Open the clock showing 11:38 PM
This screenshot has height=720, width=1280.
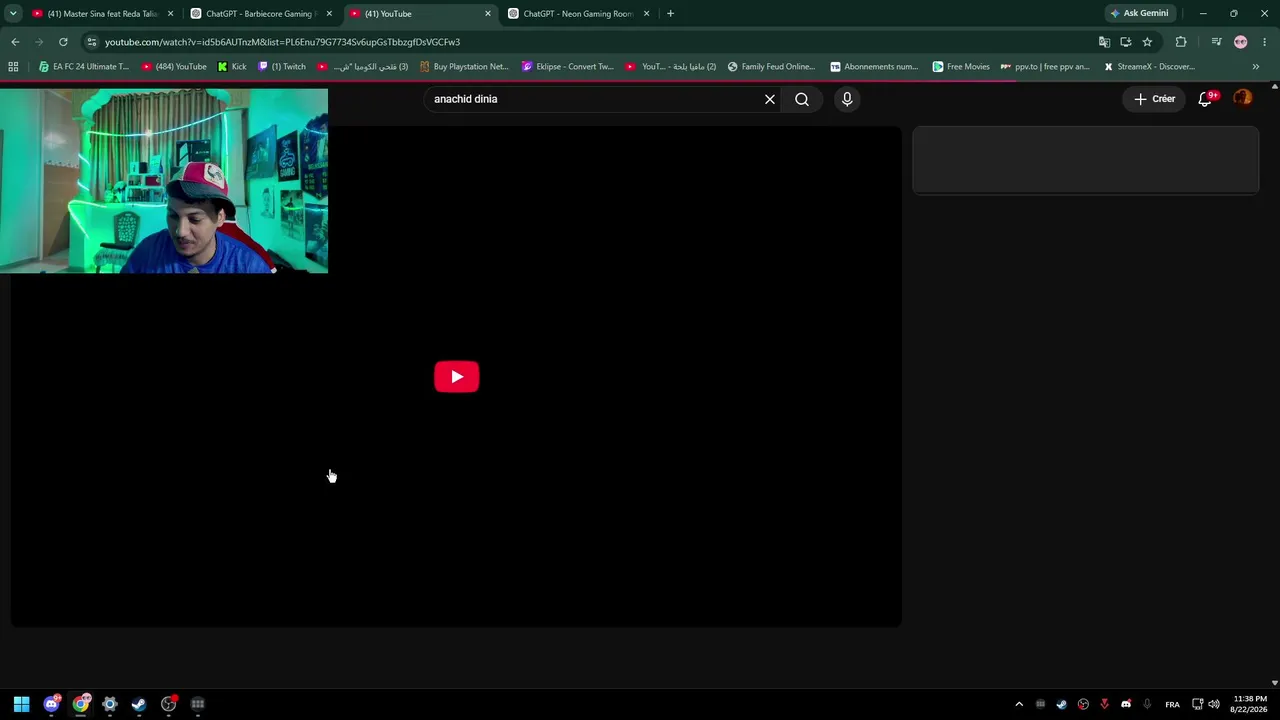pyautogui.click(x=1250, y=704)
